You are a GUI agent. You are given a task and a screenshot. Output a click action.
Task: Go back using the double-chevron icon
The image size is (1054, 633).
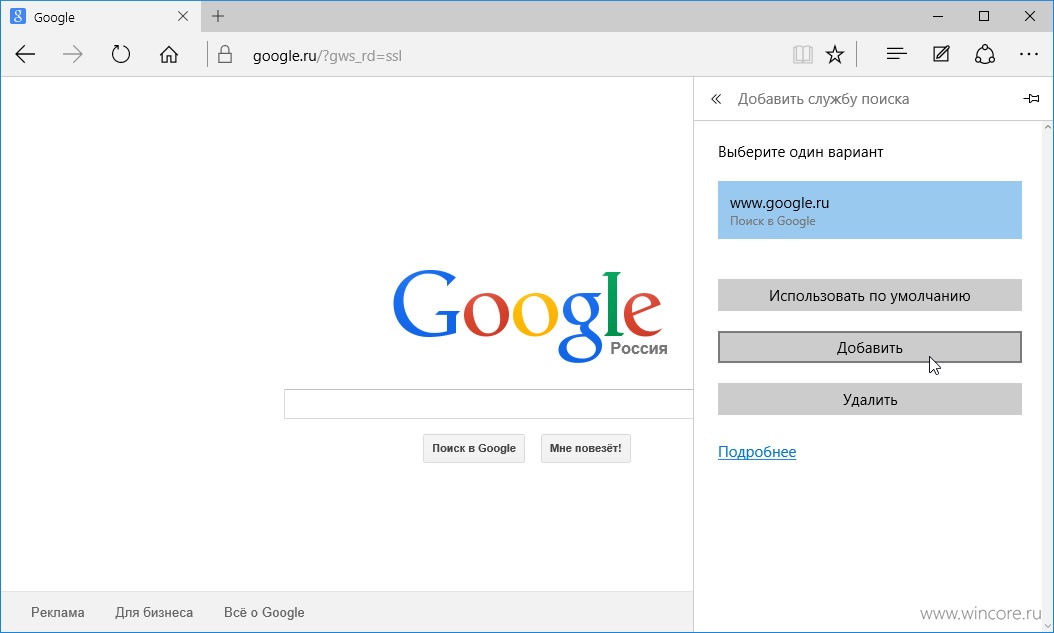(x=716, y=99)
